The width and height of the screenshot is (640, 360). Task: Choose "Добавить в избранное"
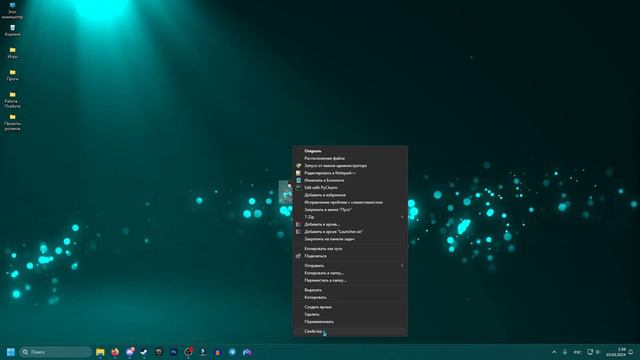(x=350, y=195)
